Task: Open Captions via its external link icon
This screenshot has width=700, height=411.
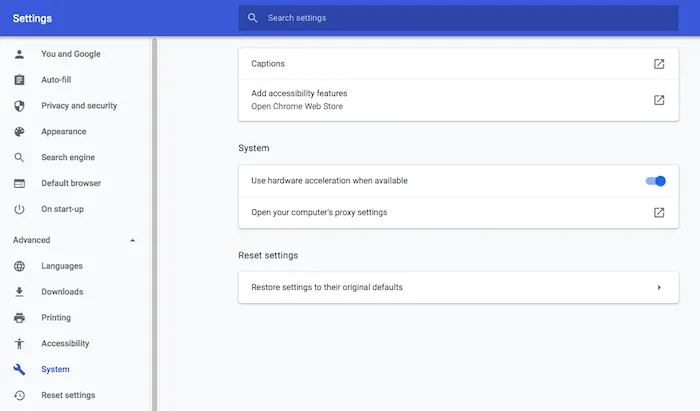Action: tap(659, 64)
